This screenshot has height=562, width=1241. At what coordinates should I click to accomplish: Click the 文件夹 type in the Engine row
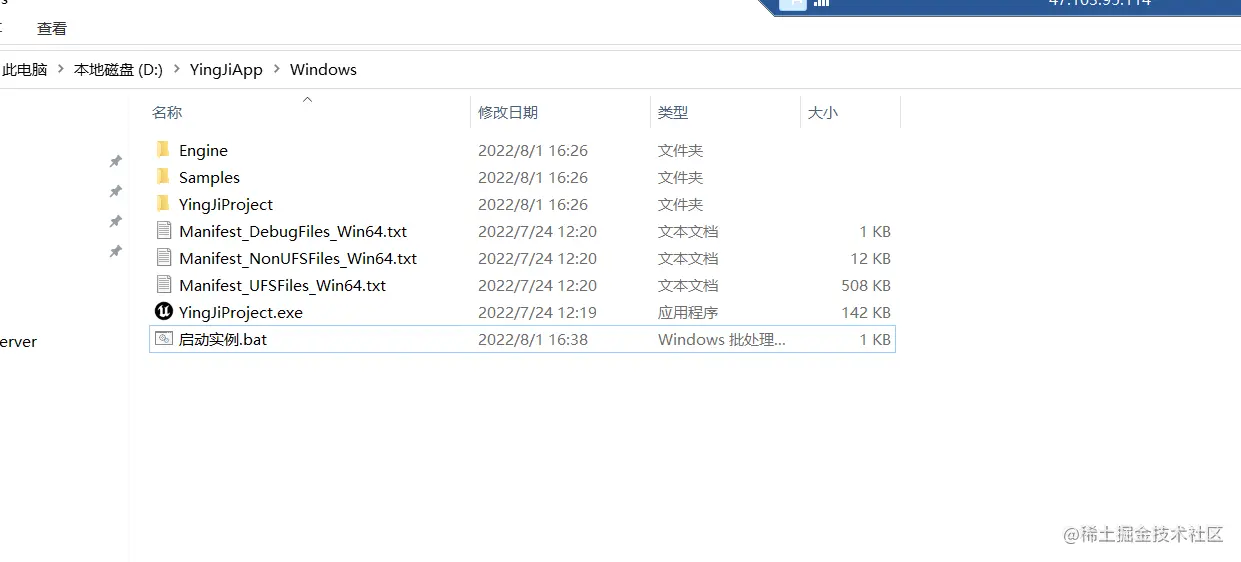[681, 150]
